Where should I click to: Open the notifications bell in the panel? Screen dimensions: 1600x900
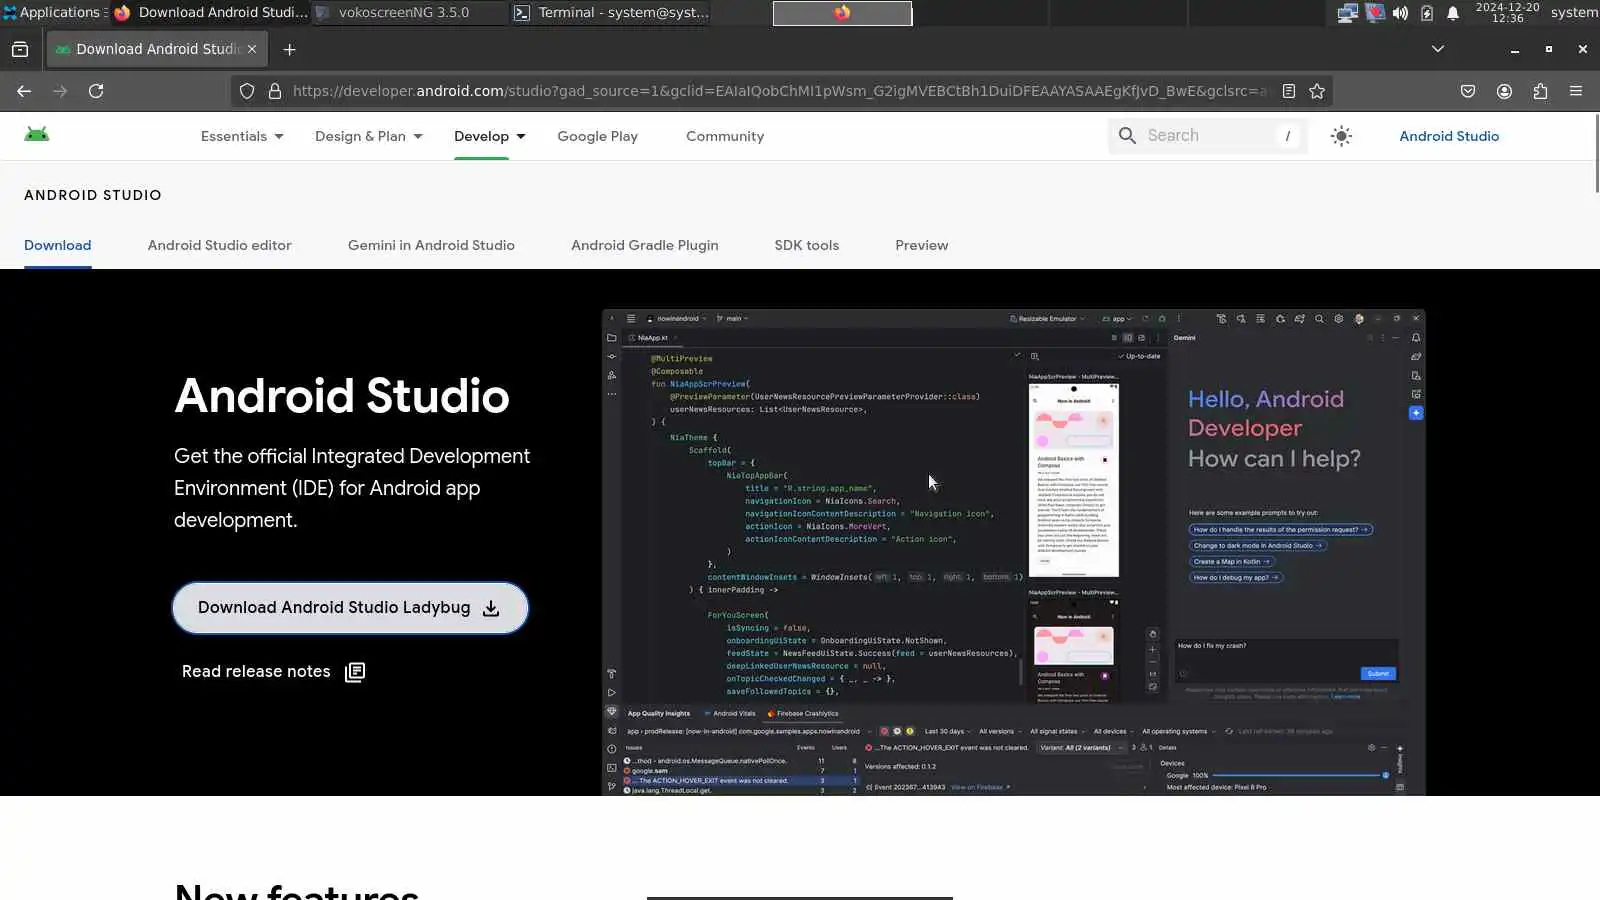pos(1453,13)
